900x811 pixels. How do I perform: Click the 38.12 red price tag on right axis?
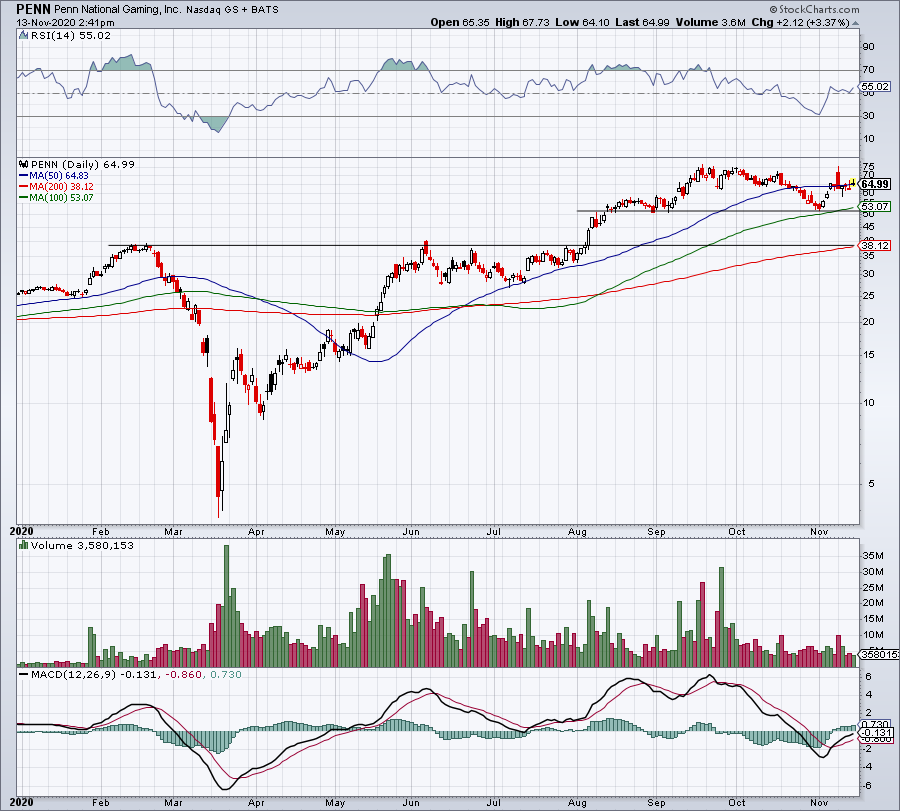pos(876,246)
